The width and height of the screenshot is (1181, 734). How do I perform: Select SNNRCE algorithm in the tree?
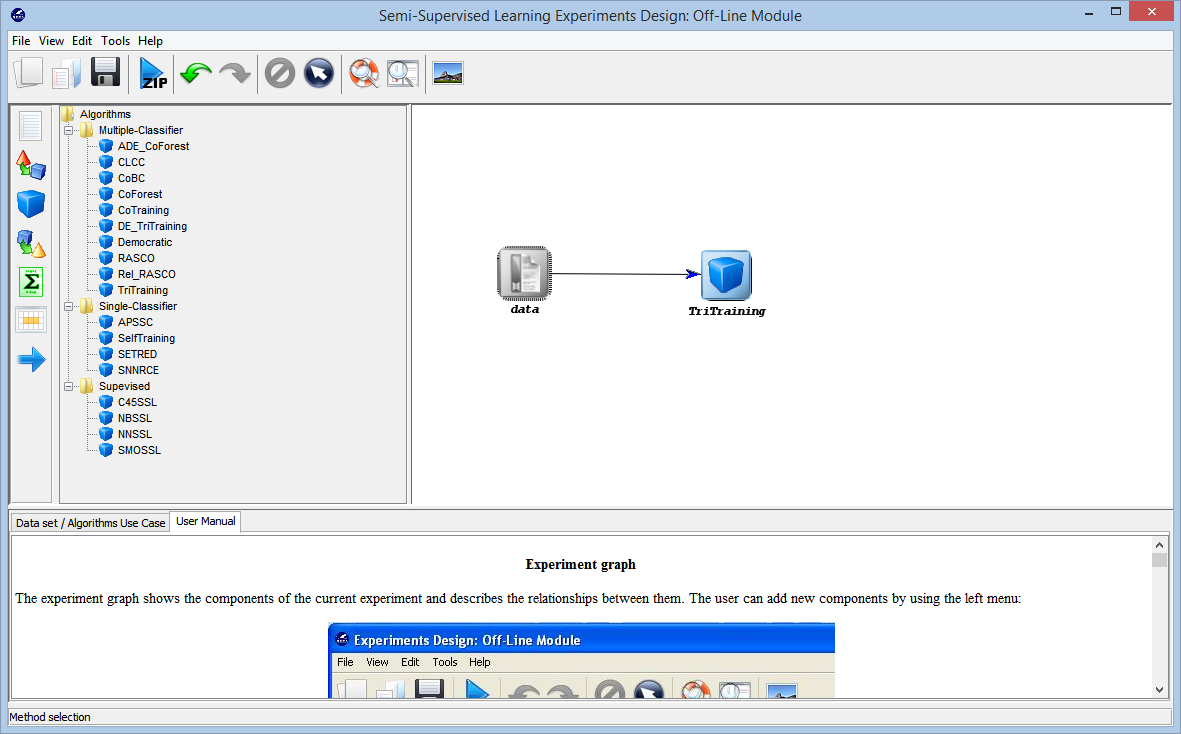pyautogui.click(x=138, y=370)
